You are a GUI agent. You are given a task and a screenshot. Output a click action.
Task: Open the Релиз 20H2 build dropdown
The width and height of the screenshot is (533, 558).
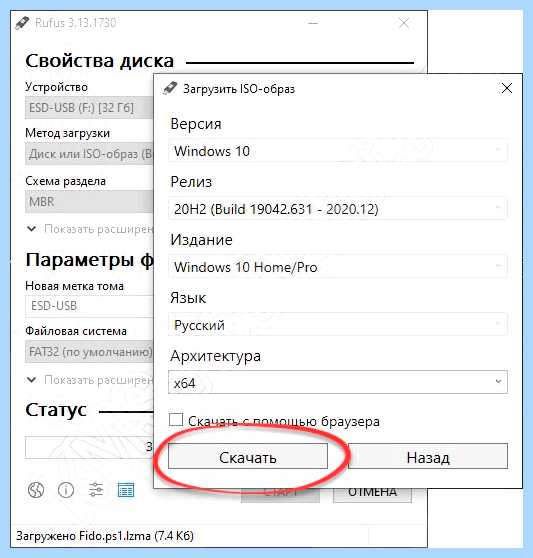point(338,208)
